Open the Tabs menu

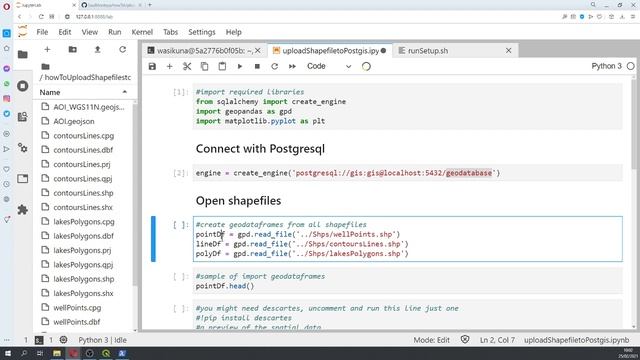[170, 32]
